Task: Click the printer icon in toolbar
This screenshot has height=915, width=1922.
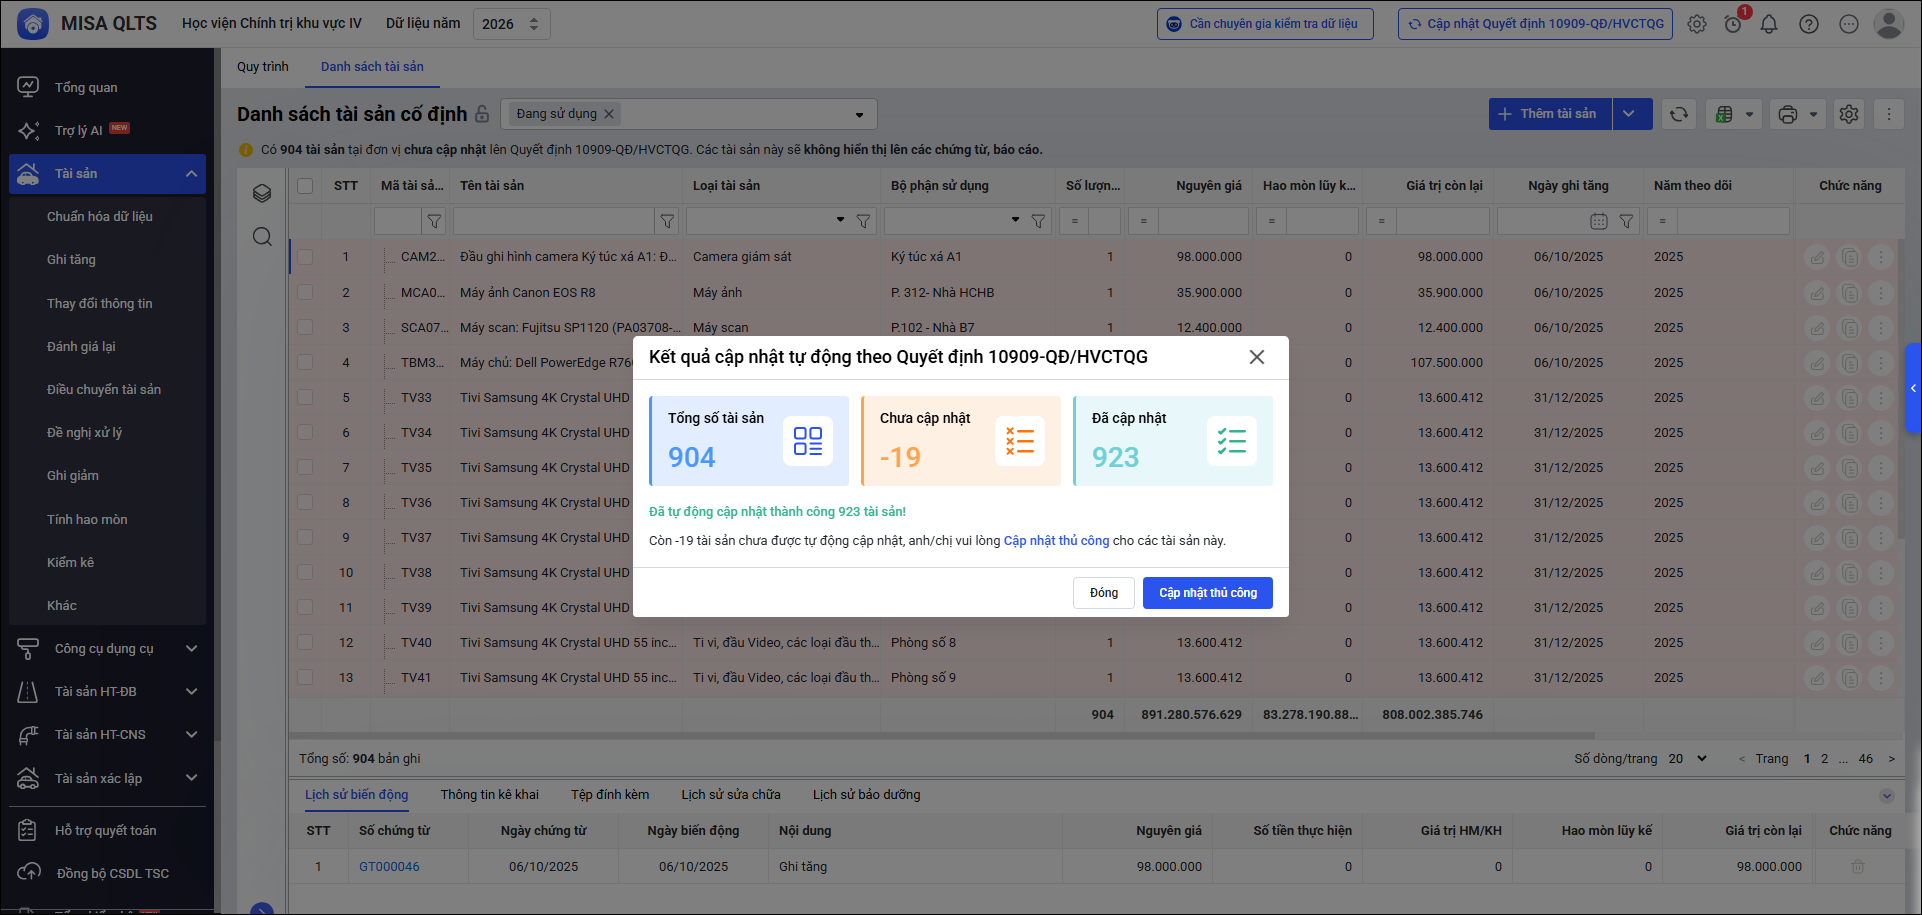Action: coord(1788,114)
